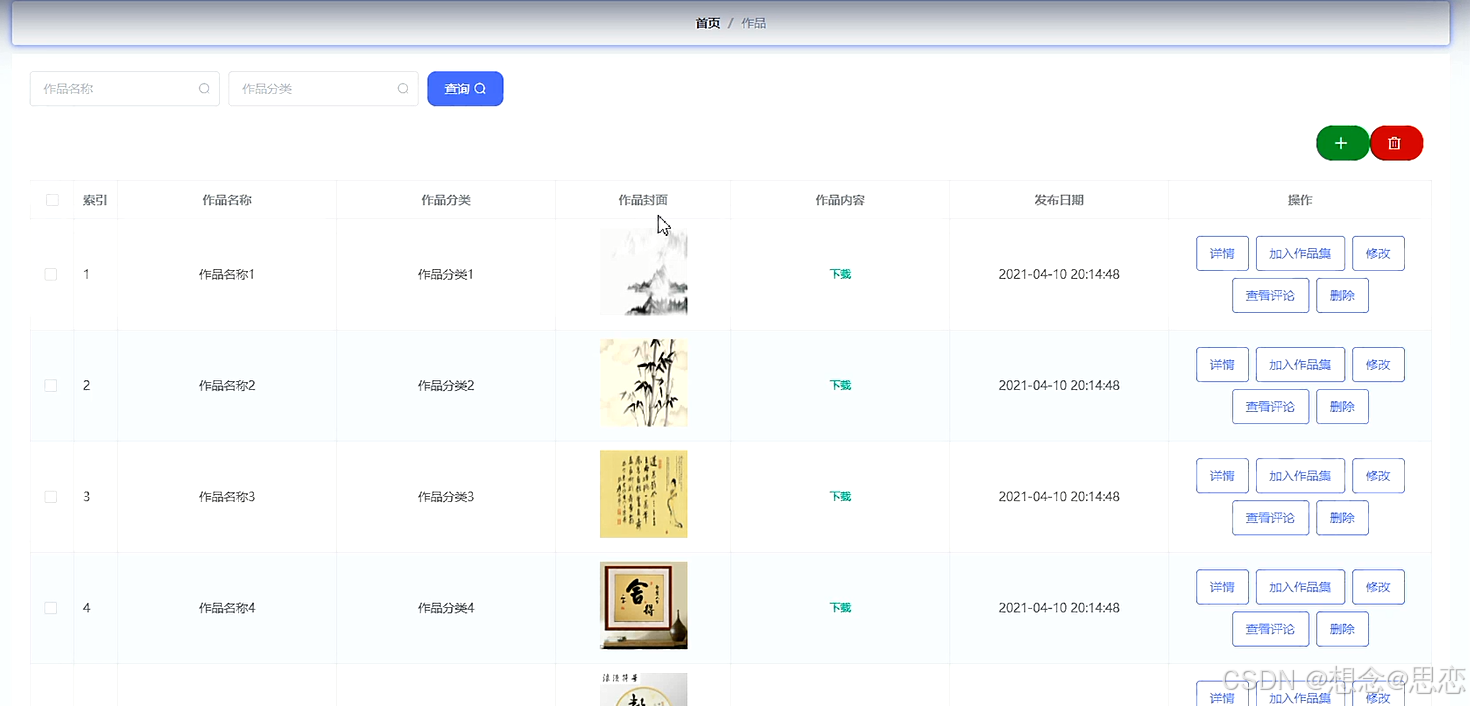Click 查看评论 for 作品名称4
The width and height of the screenshot is (1470, 706).
pyautogui.click(x=1270, y=629)
